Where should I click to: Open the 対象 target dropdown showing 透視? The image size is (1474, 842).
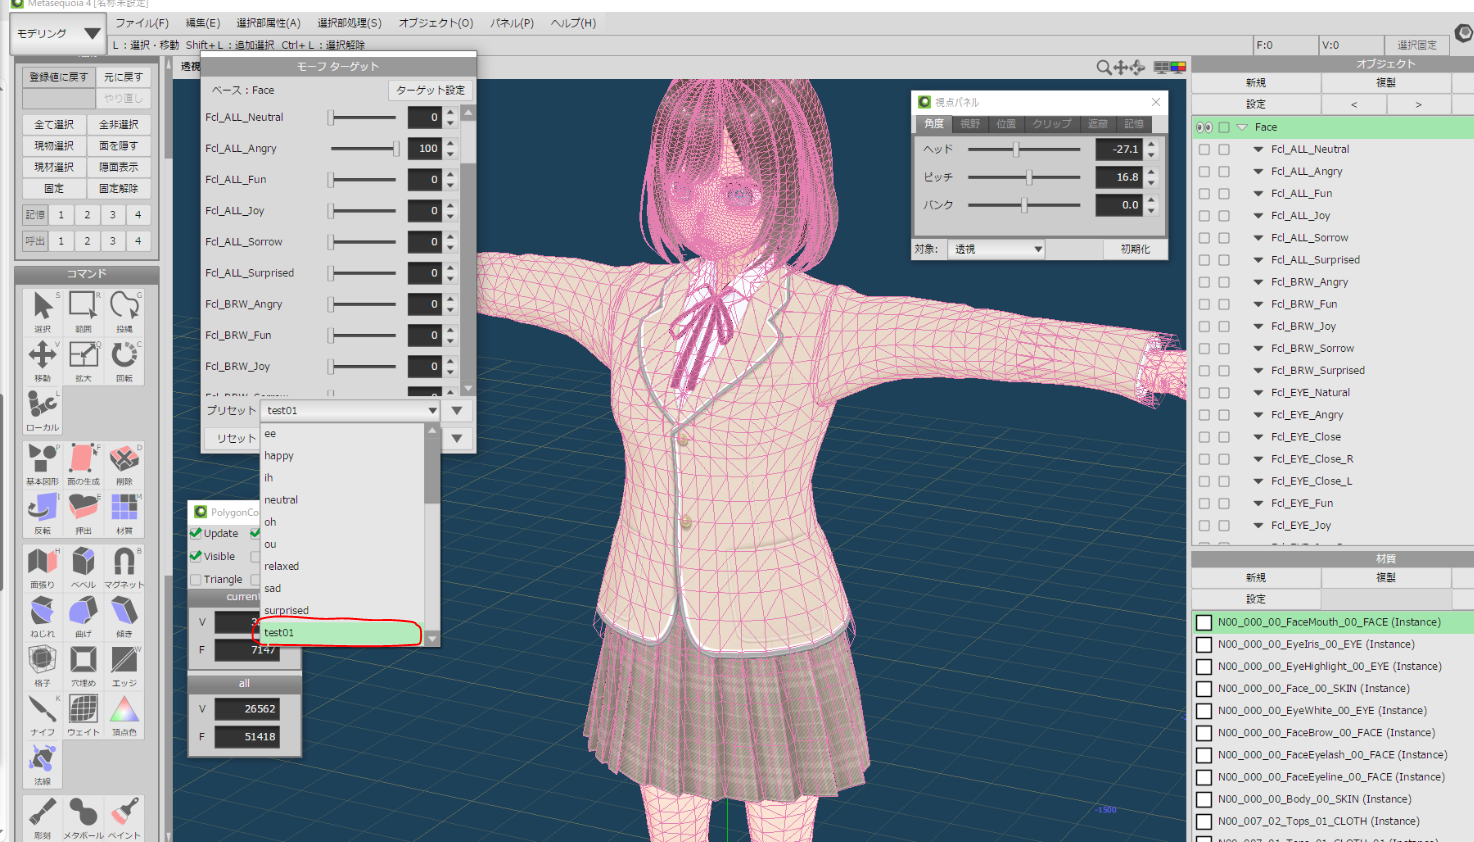pyautogui.click(x=996, y=249)
